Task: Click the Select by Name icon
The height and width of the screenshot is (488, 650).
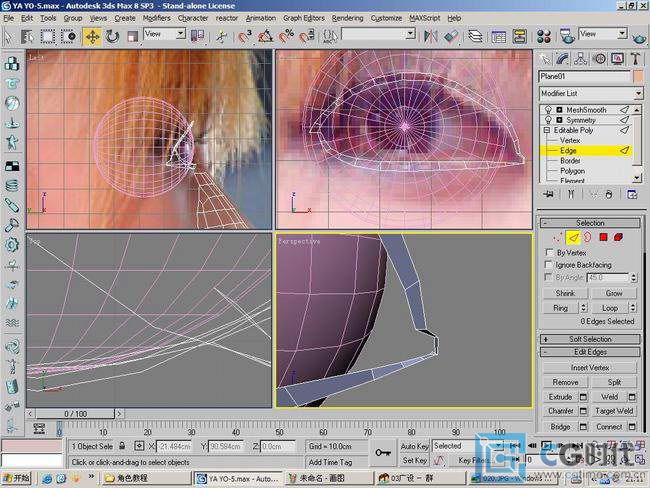Action: click(28, 36)
